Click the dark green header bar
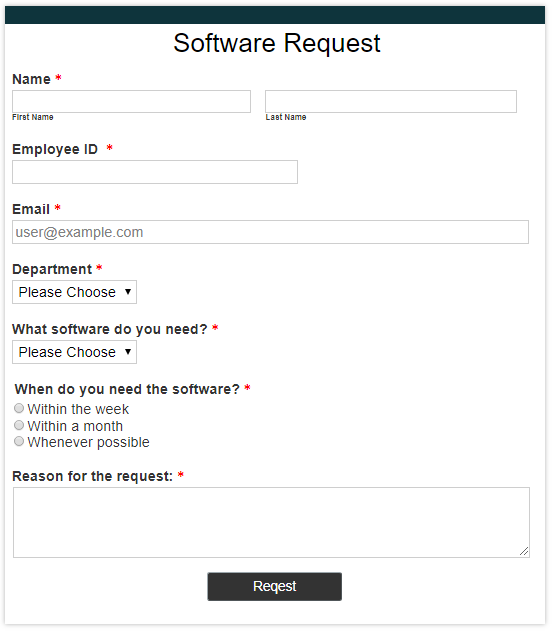Viewport: 553px width, 632px height. click(275, 15)
